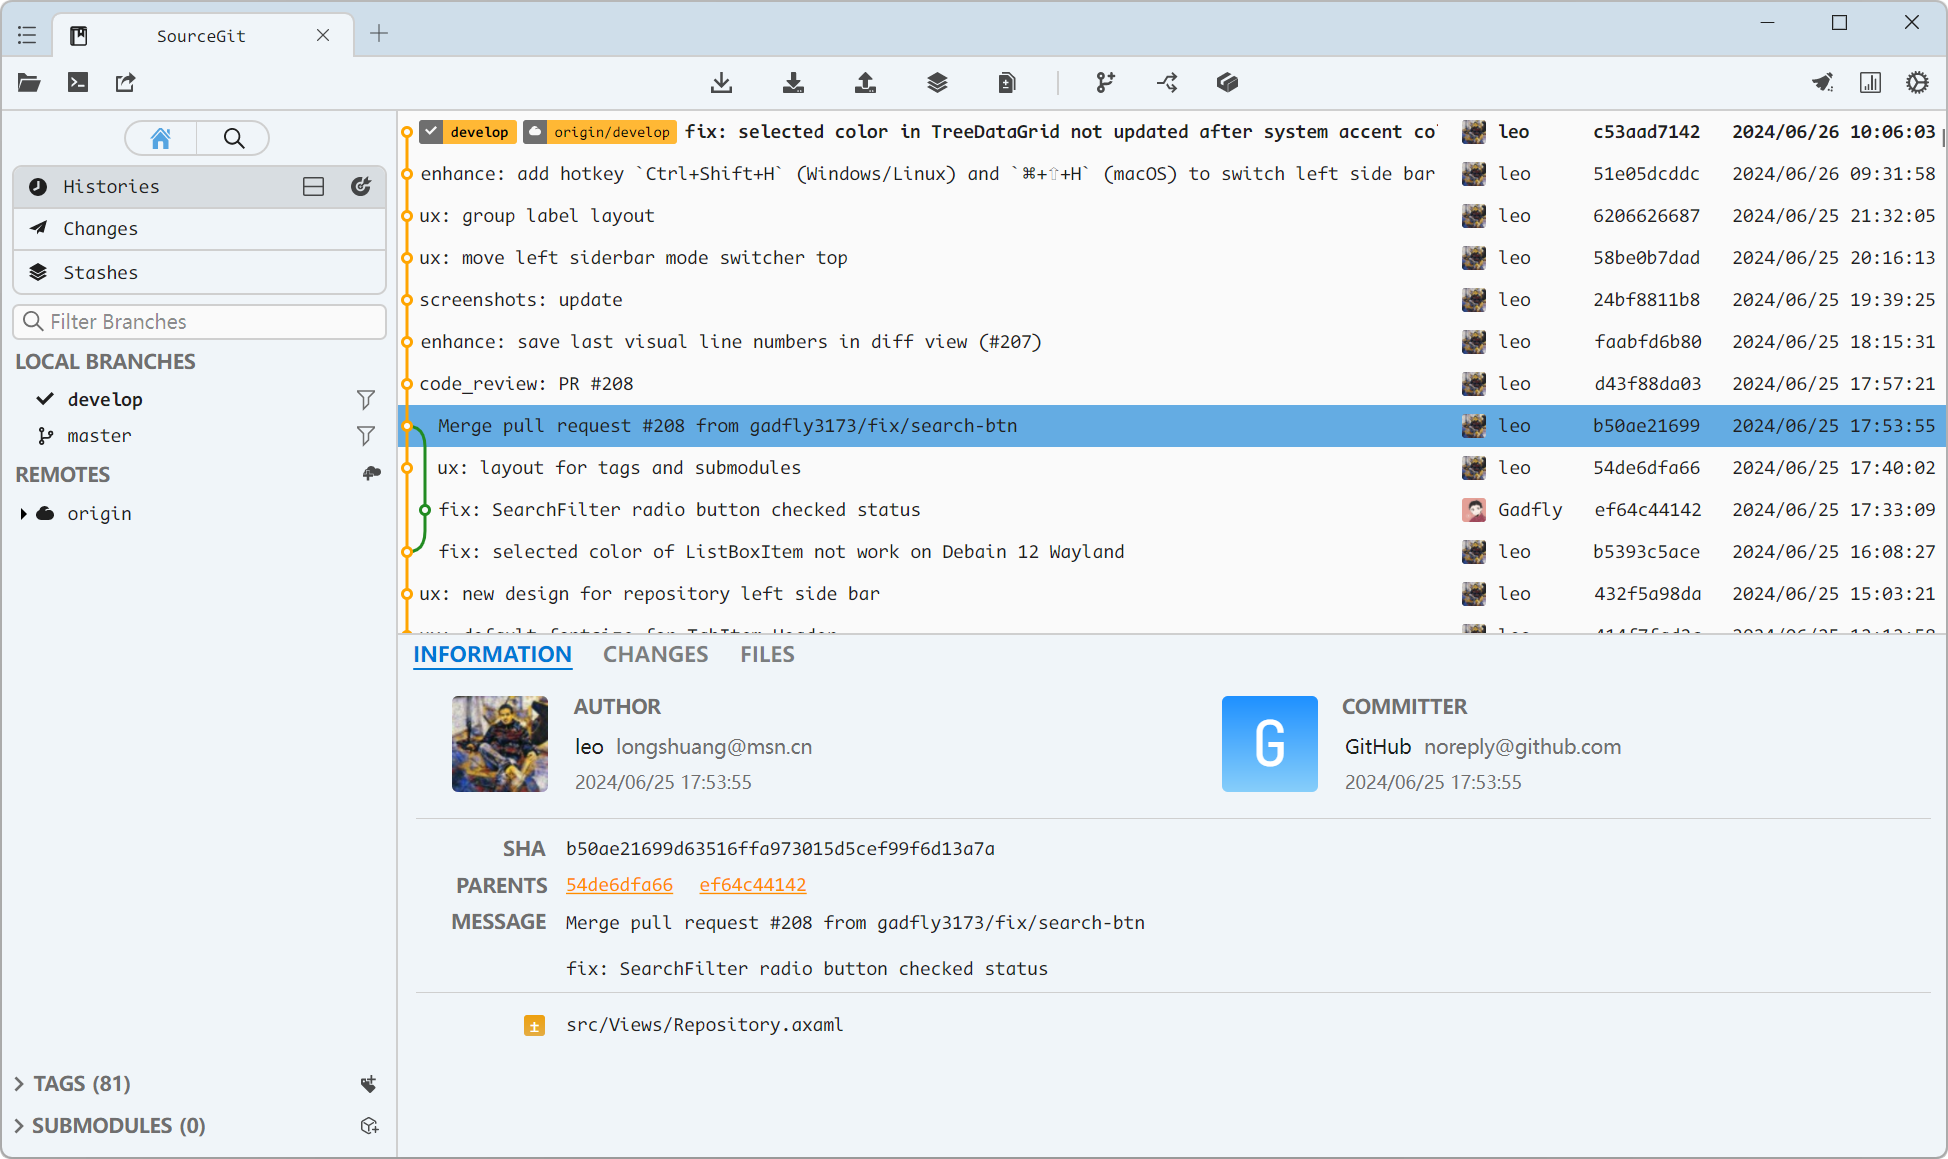Expand the origin remote tree node
This screenshot has height=1159, width=1948.
click(x=23, y=513)
